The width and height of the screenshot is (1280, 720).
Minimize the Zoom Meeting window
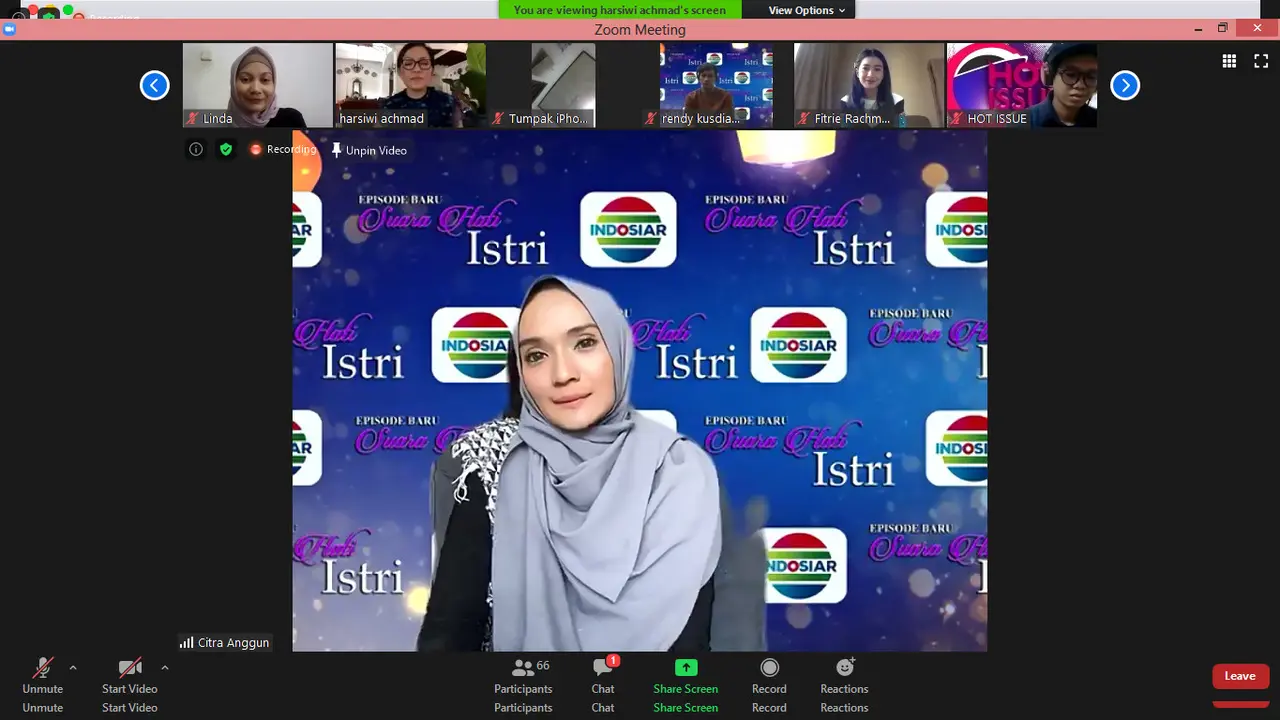pyautogui.click(x=1199, y=29)
